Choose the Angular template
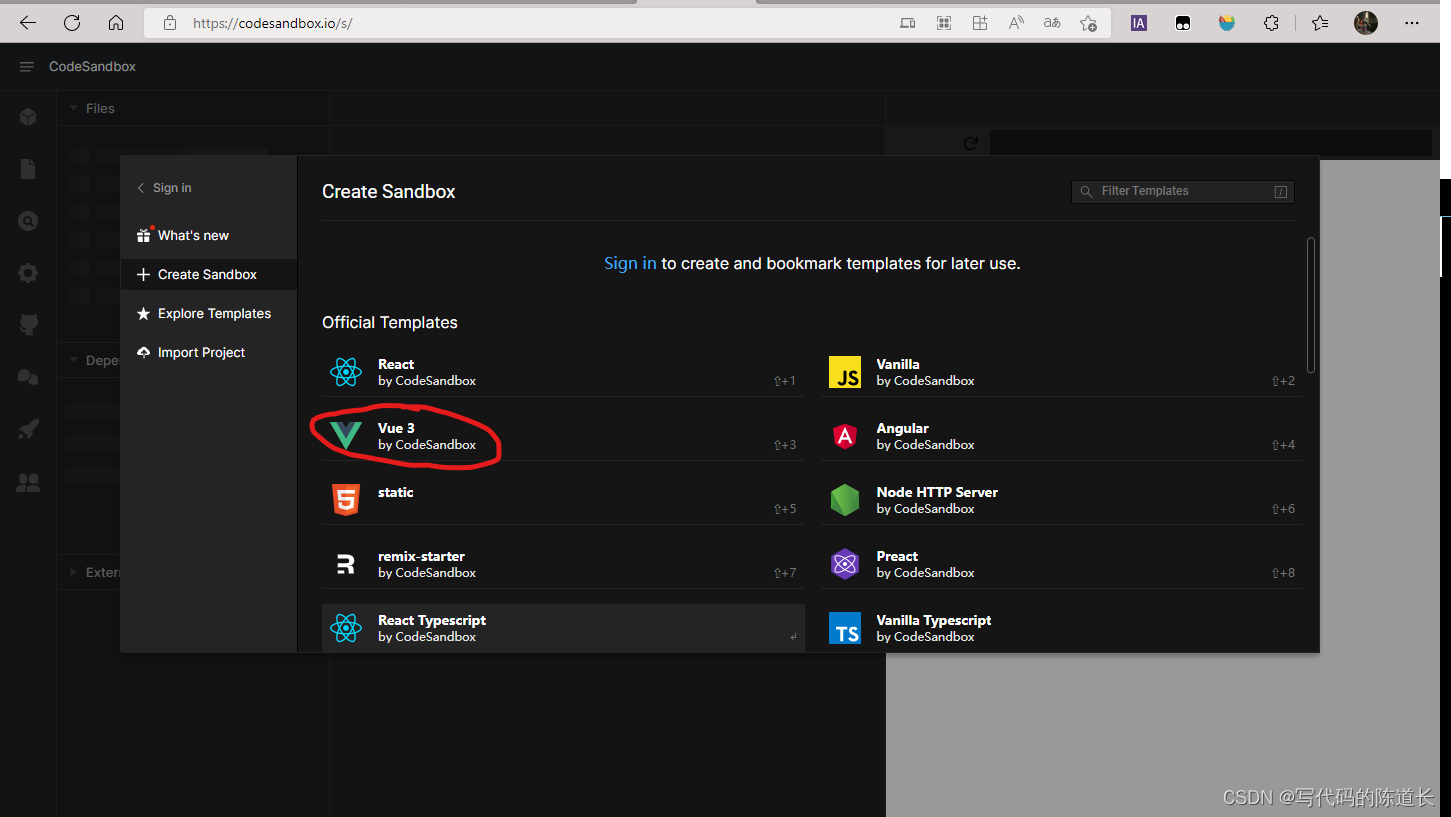Image resolution: width=1451 pixels, height=817 pixels. (x=1062, y=436)
